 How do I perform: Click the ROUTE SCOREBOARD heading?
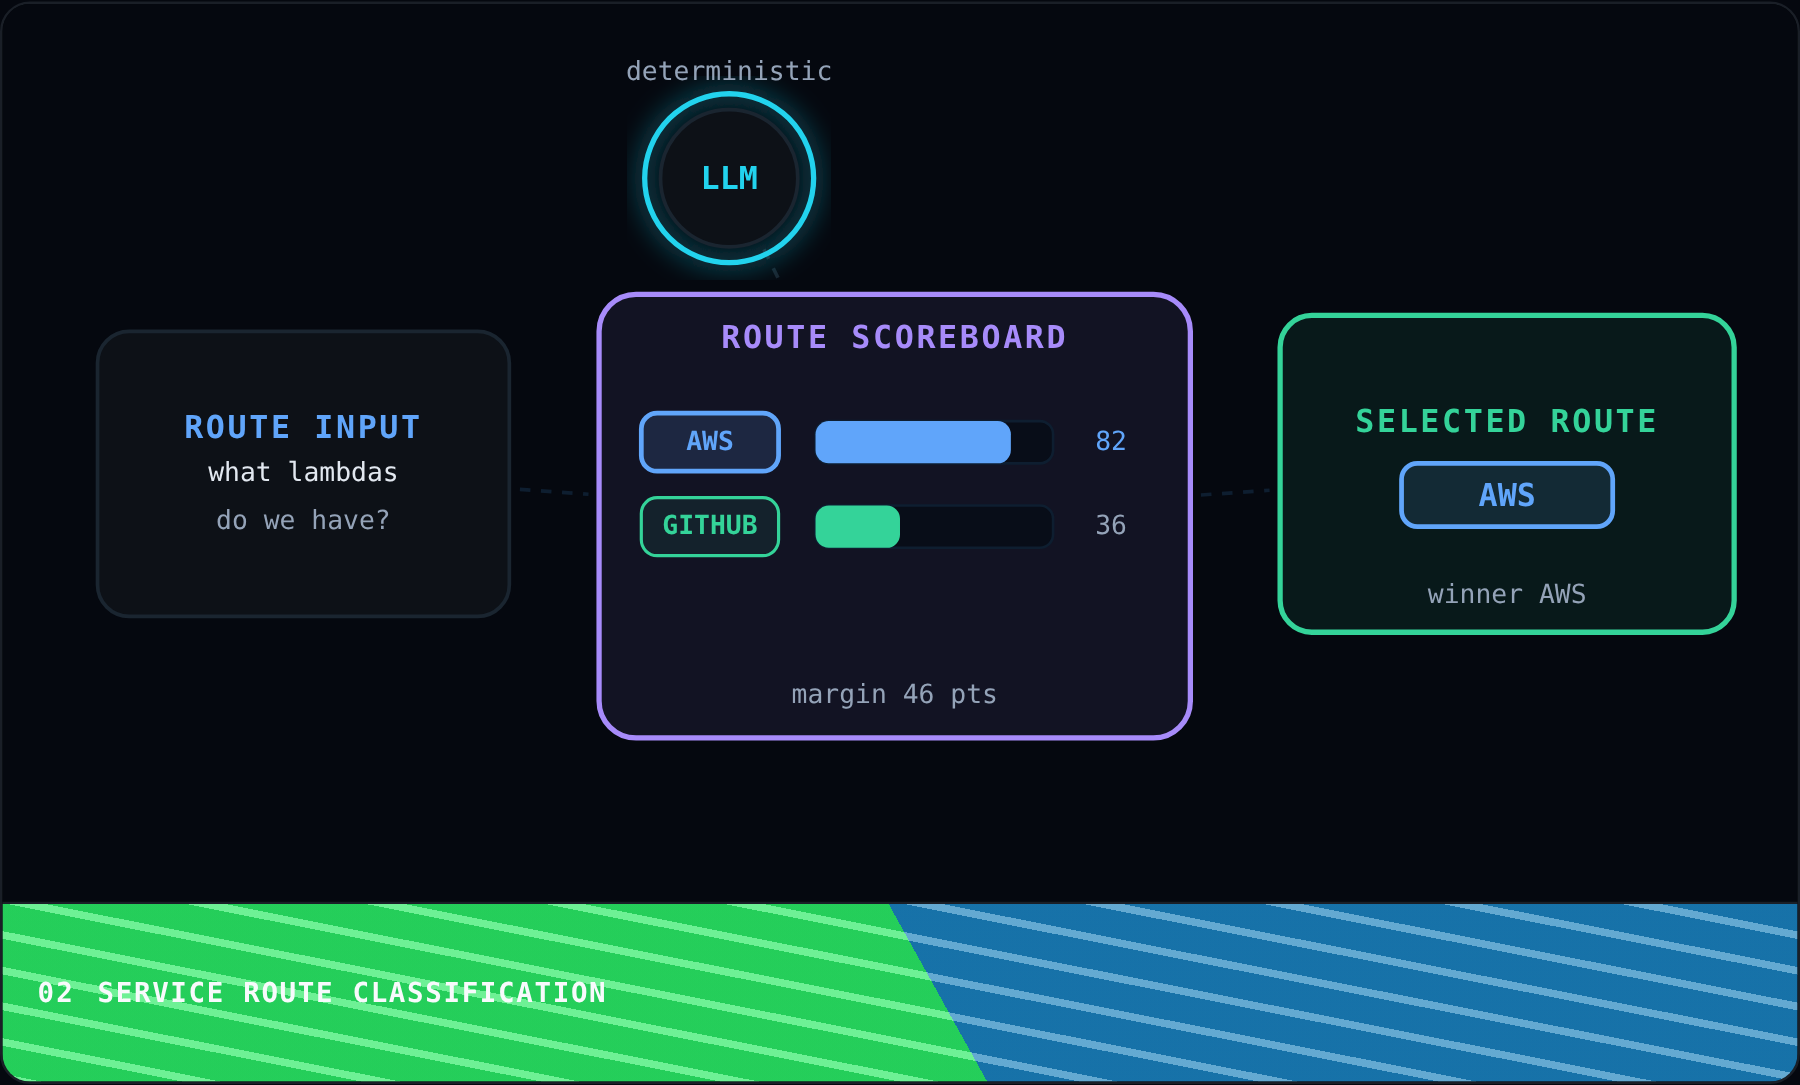point(894,337)
